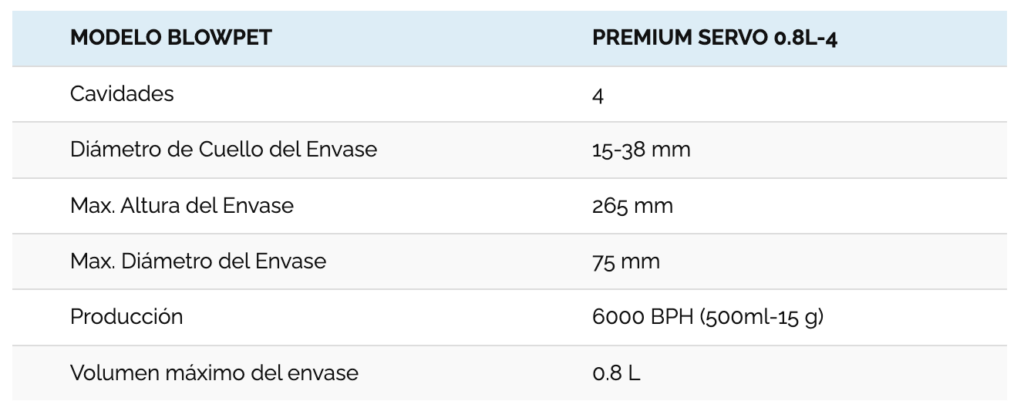Select the 0.8 L value cell

[x=616, y=373]
